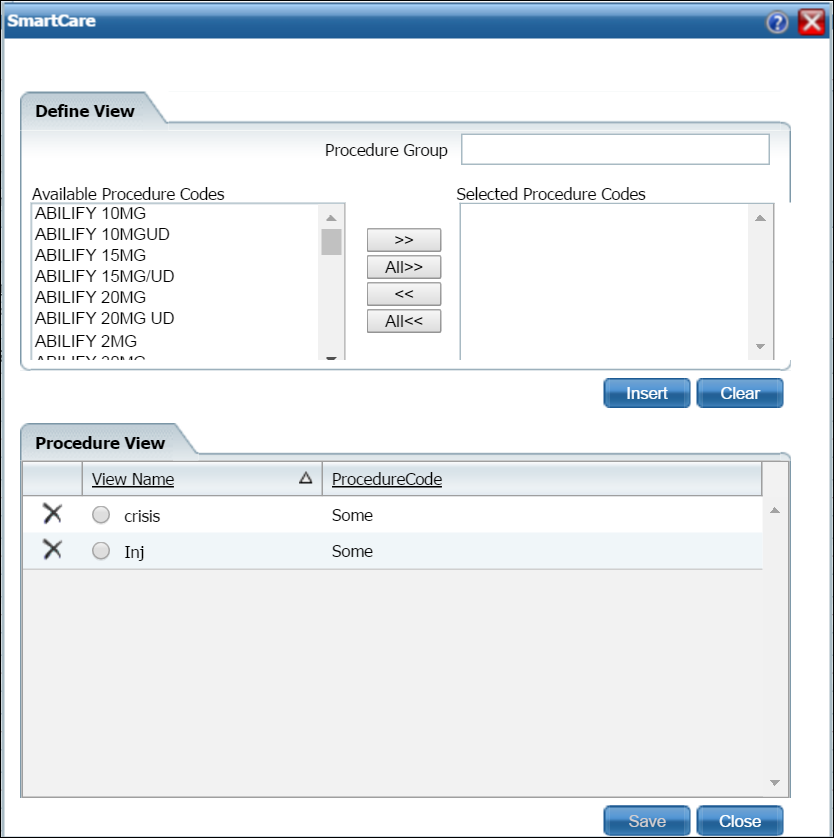
Task: Delete the Inj view row
Action: coord(51,550)
